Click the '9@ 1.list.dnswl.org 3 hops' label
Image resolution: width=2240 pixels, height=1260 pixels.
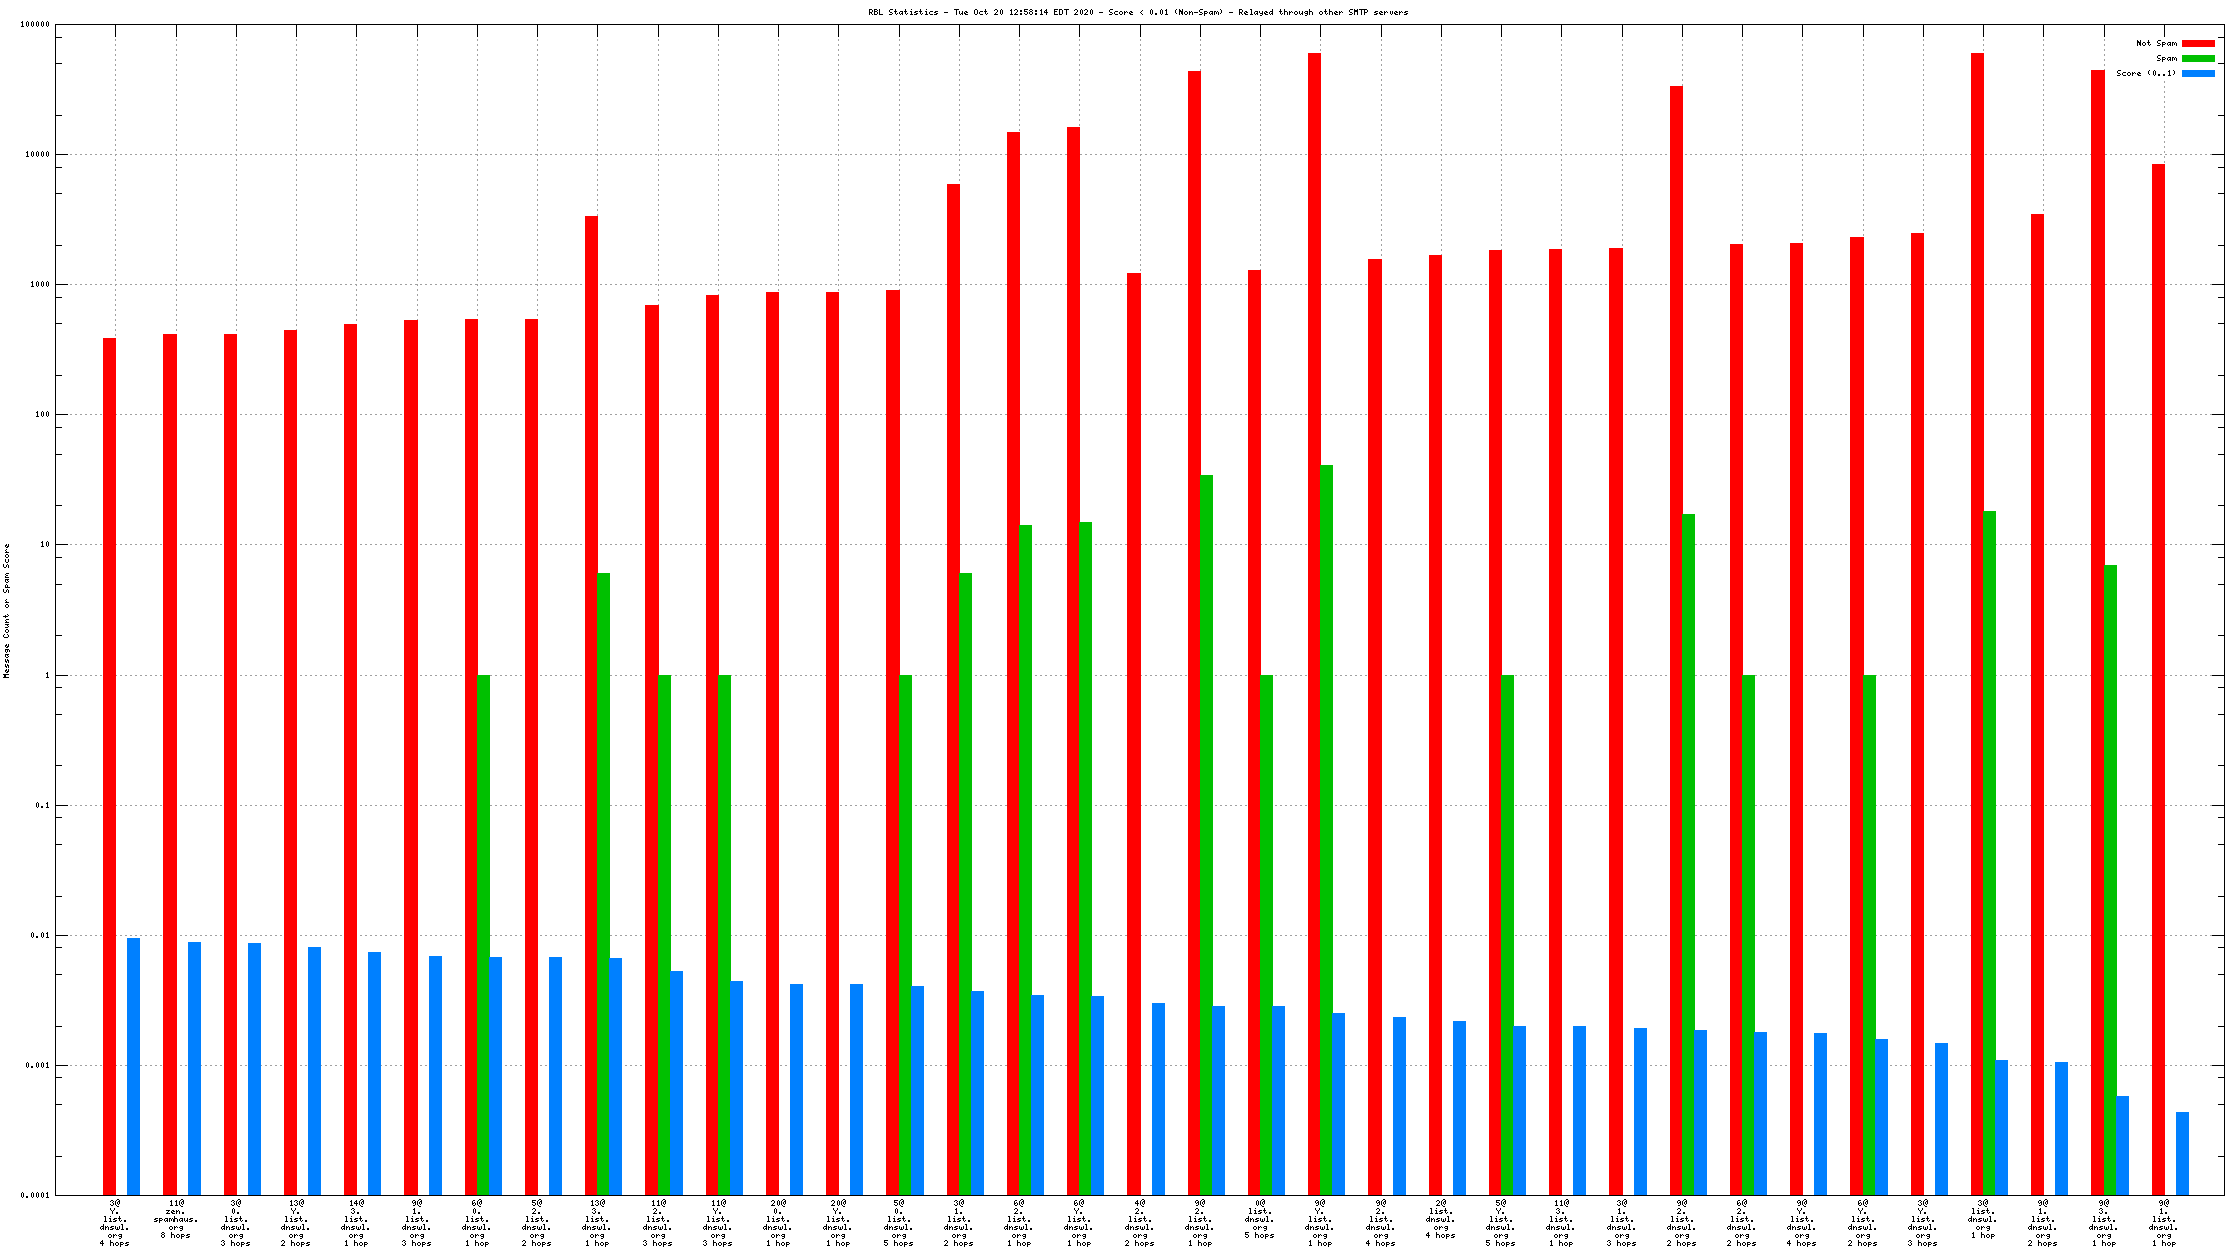[x=416, y=1223]
